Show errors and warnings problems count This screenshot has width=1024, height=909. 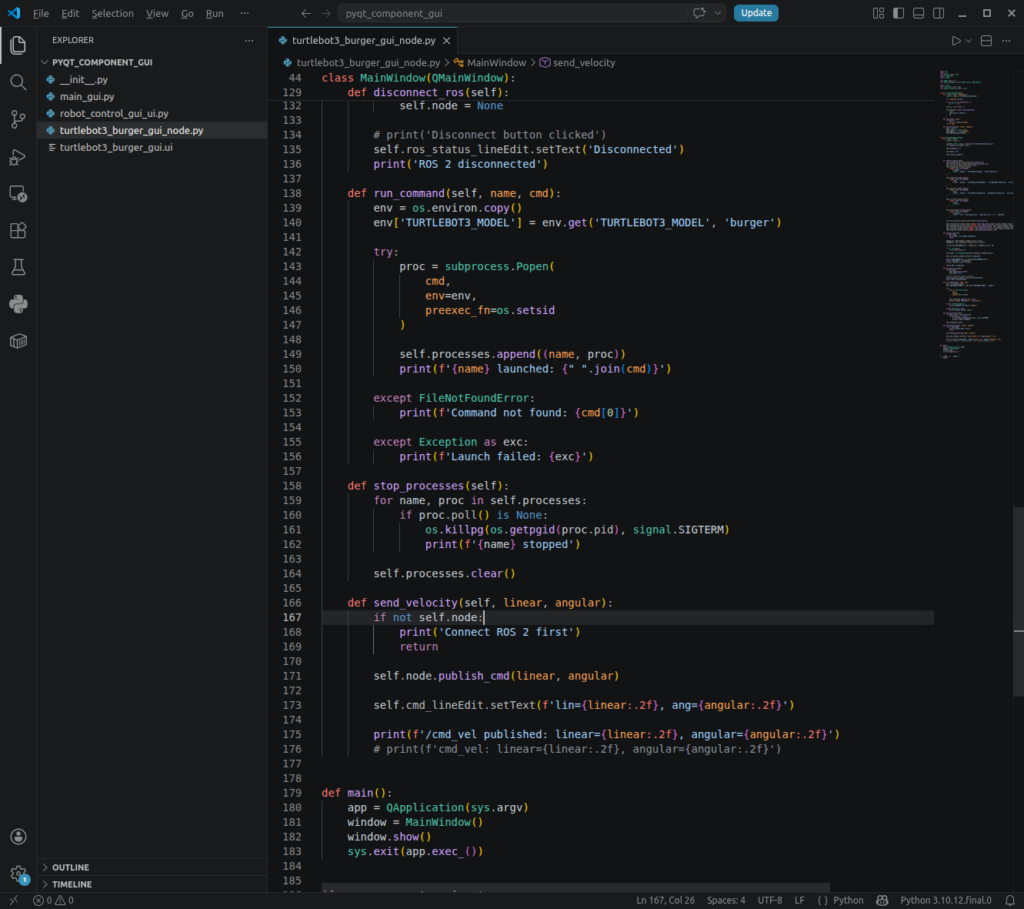coord(54,901)
